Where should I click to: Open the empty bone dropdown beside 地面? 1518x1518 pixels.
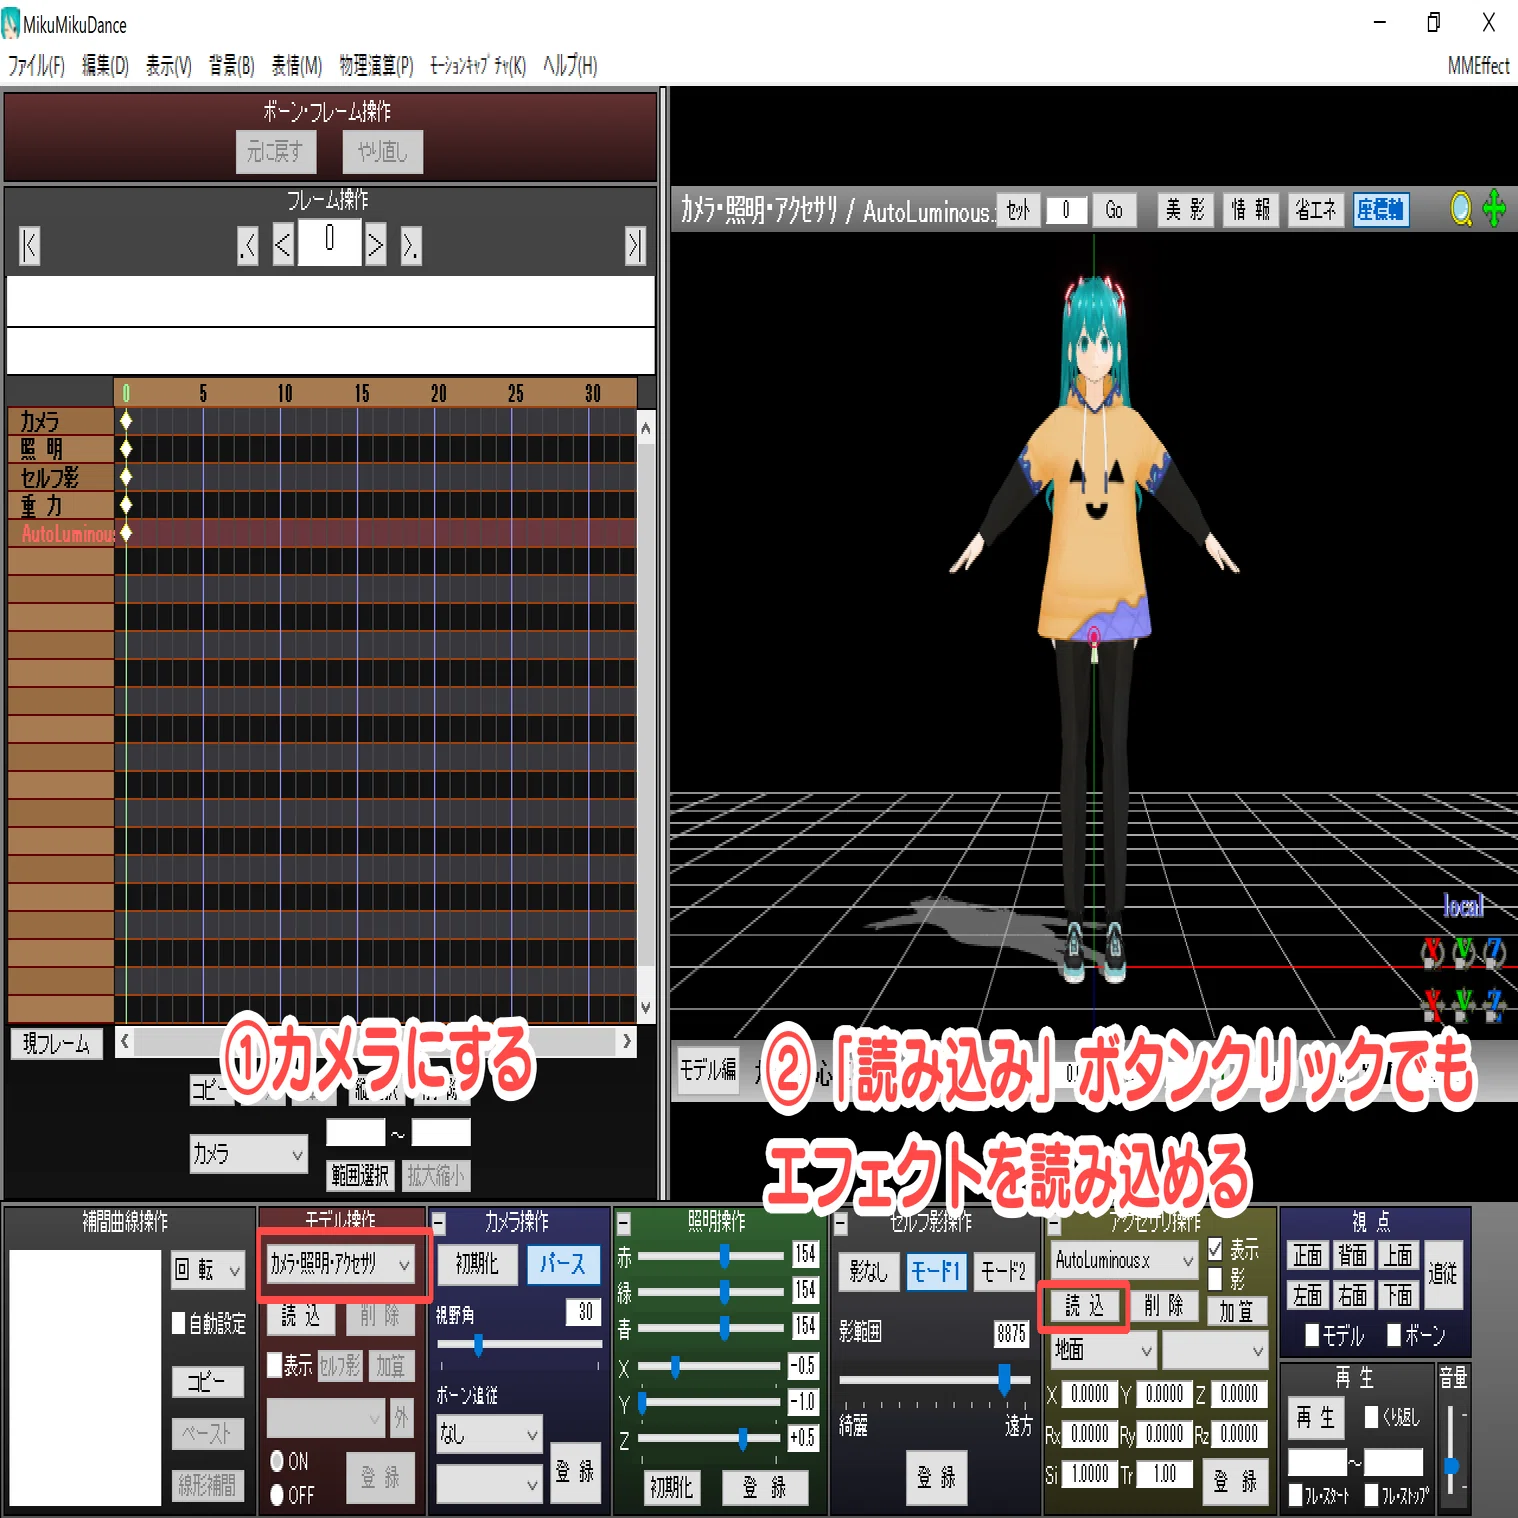(x=1215, y=1350)
